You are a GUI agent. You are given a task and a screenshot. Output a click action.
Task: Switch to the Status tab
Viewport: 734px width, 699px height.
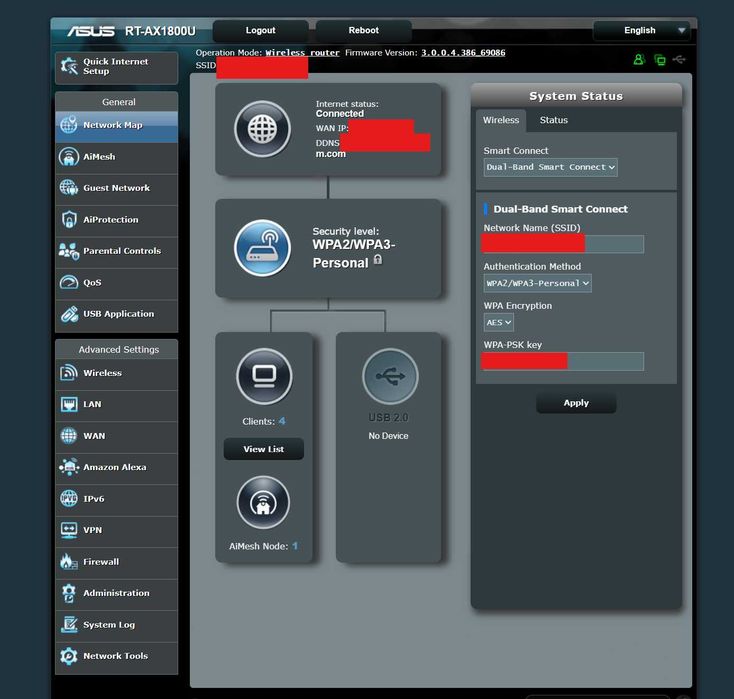tap(554, 120)
